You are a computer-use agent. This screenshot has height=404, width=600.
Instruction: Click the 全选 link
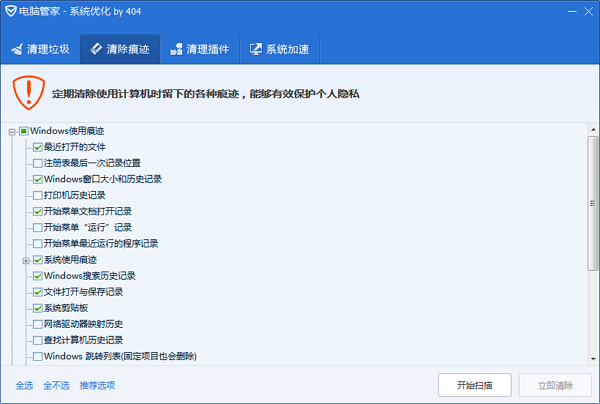click(24, 385)
